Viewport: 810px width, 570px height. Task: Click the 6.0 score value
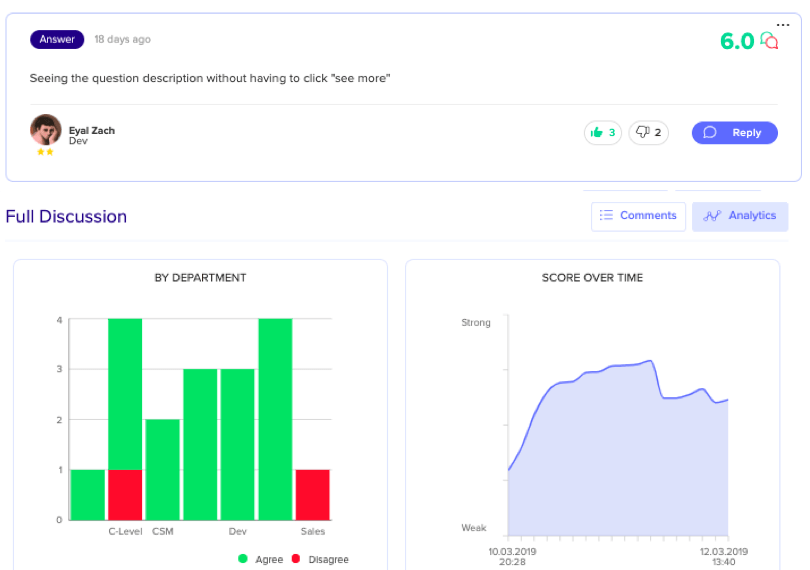[x=737, y=41]
